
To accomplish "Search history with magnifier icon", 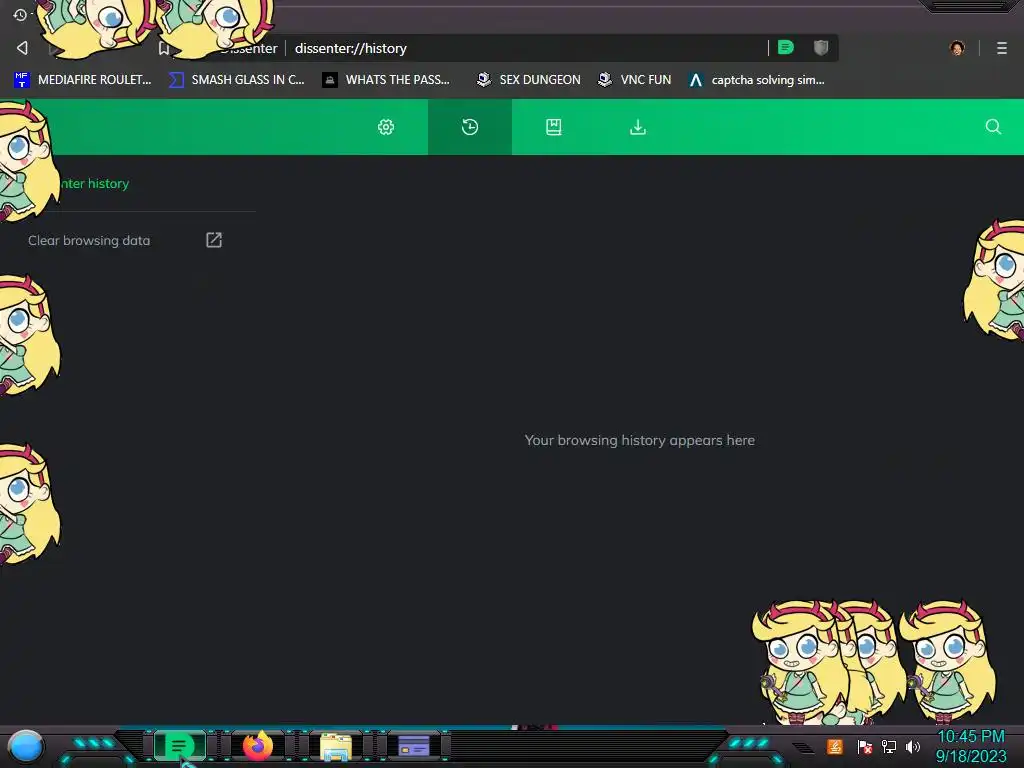I will coord(993,127).
